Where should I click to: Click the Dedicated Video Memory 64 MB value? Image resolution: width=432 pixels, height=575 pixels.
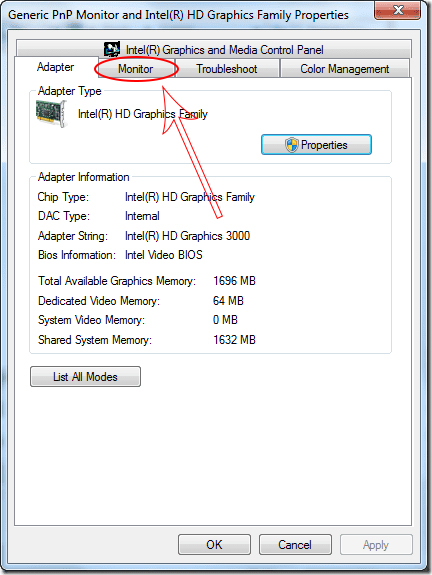228,301
